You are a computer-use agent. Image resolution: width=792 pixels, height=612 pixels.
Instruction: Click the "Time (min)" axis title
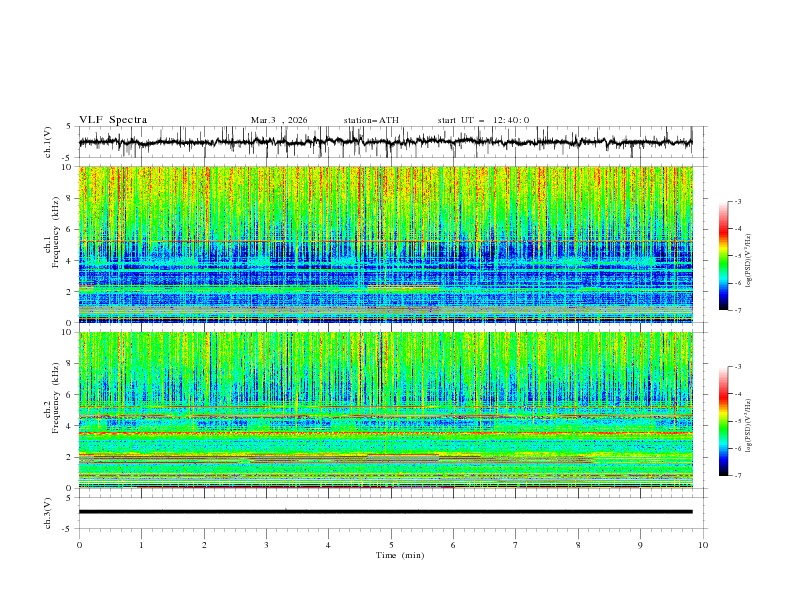(x=400, y=555)
